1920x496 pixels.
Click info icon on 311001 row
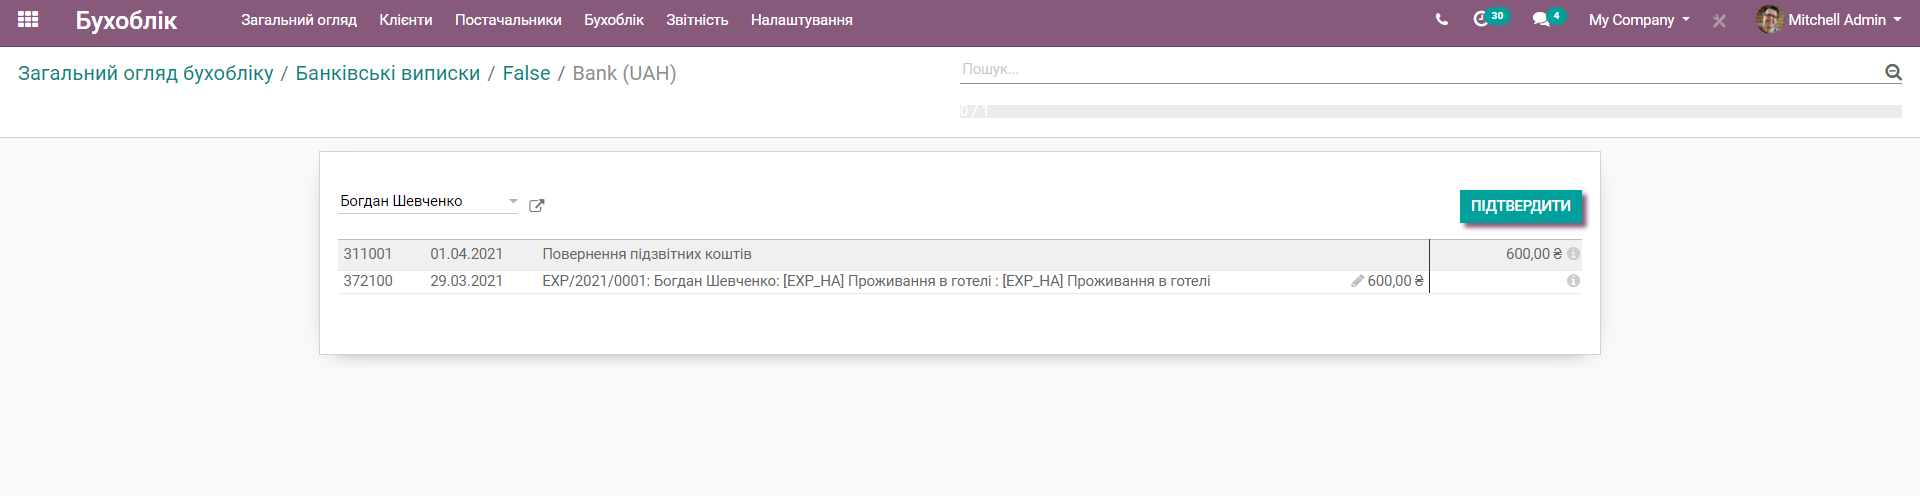[x=1573, y=254]
